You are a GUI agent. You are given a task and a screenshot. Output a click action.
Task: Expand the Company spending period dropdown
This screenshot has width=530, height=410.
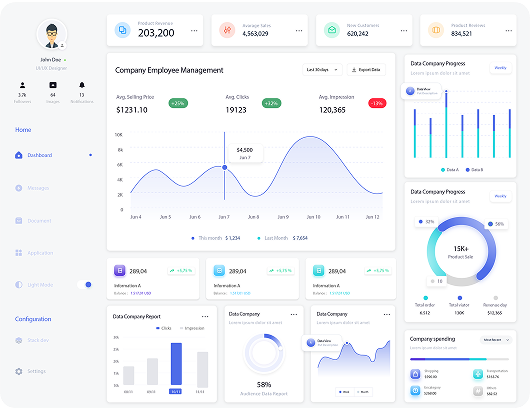tap(496, 340)
